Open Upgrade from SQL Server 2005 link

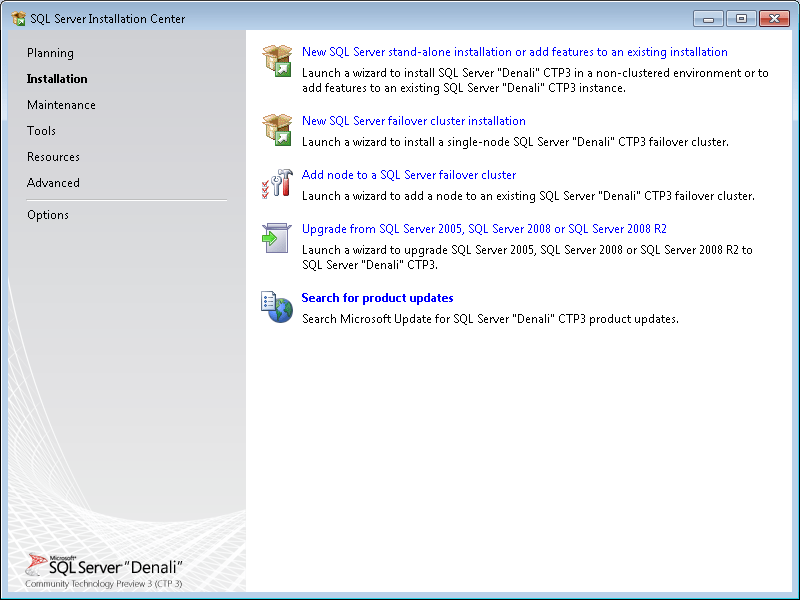click(x=484, y=229)
